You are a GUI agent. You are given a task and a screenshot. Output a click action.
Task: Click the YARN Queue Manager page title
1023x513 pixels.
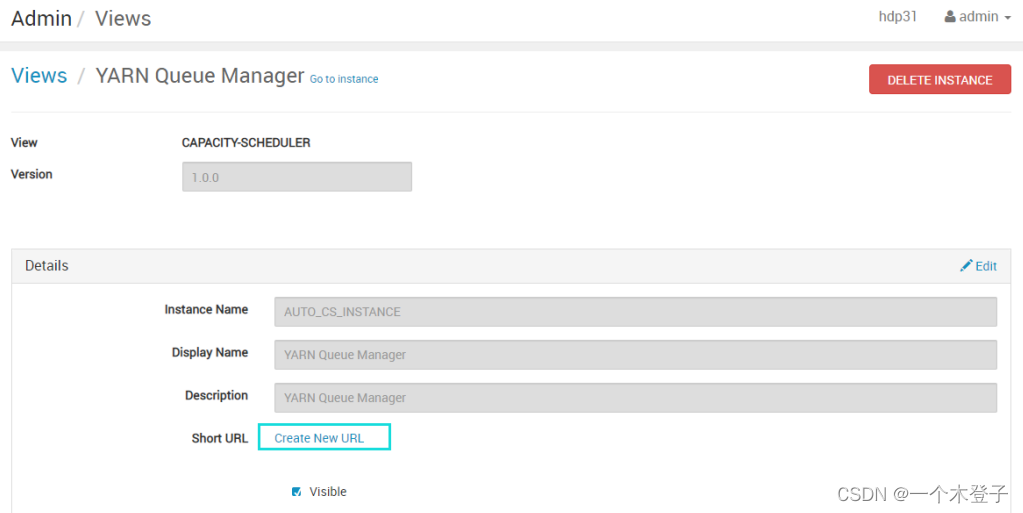[x=200, y=76]
